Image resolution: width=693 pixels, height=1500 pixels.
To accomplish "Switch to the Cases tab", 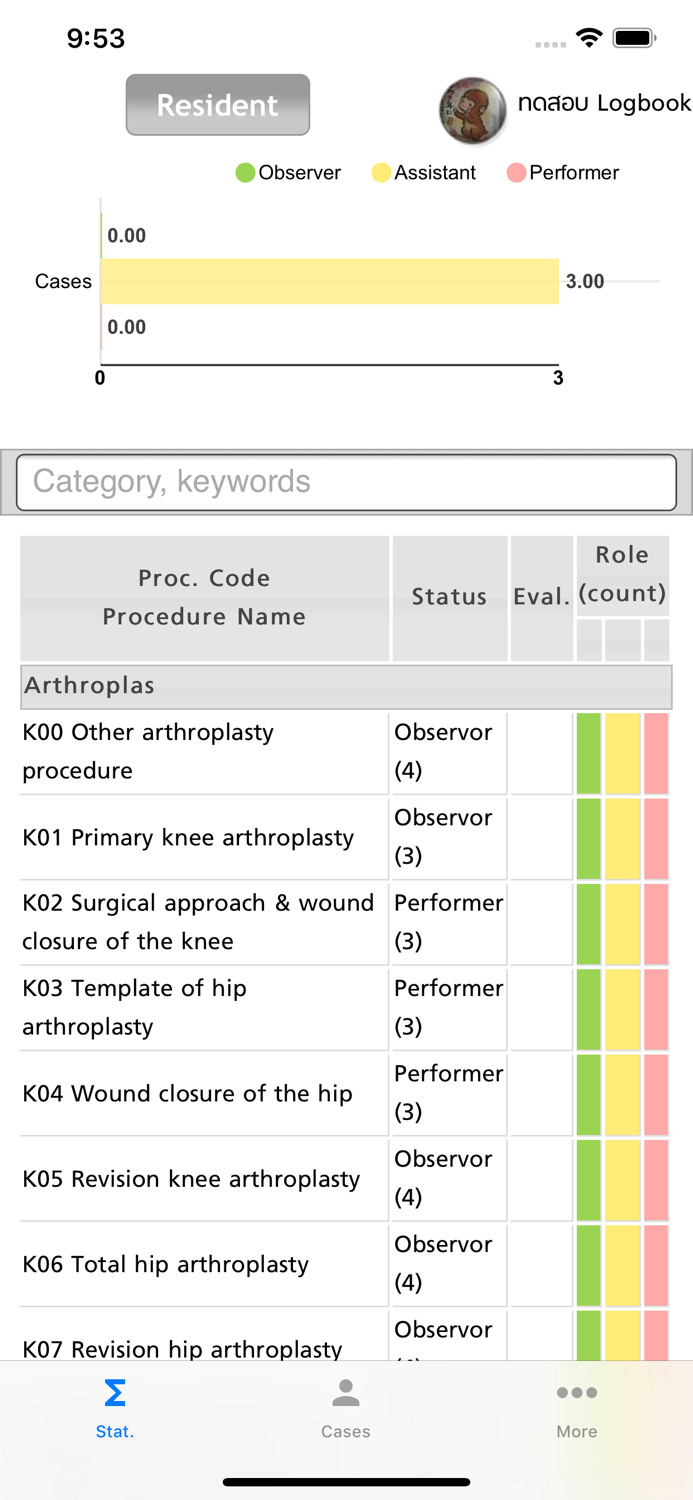I will tap(345, 1410).
